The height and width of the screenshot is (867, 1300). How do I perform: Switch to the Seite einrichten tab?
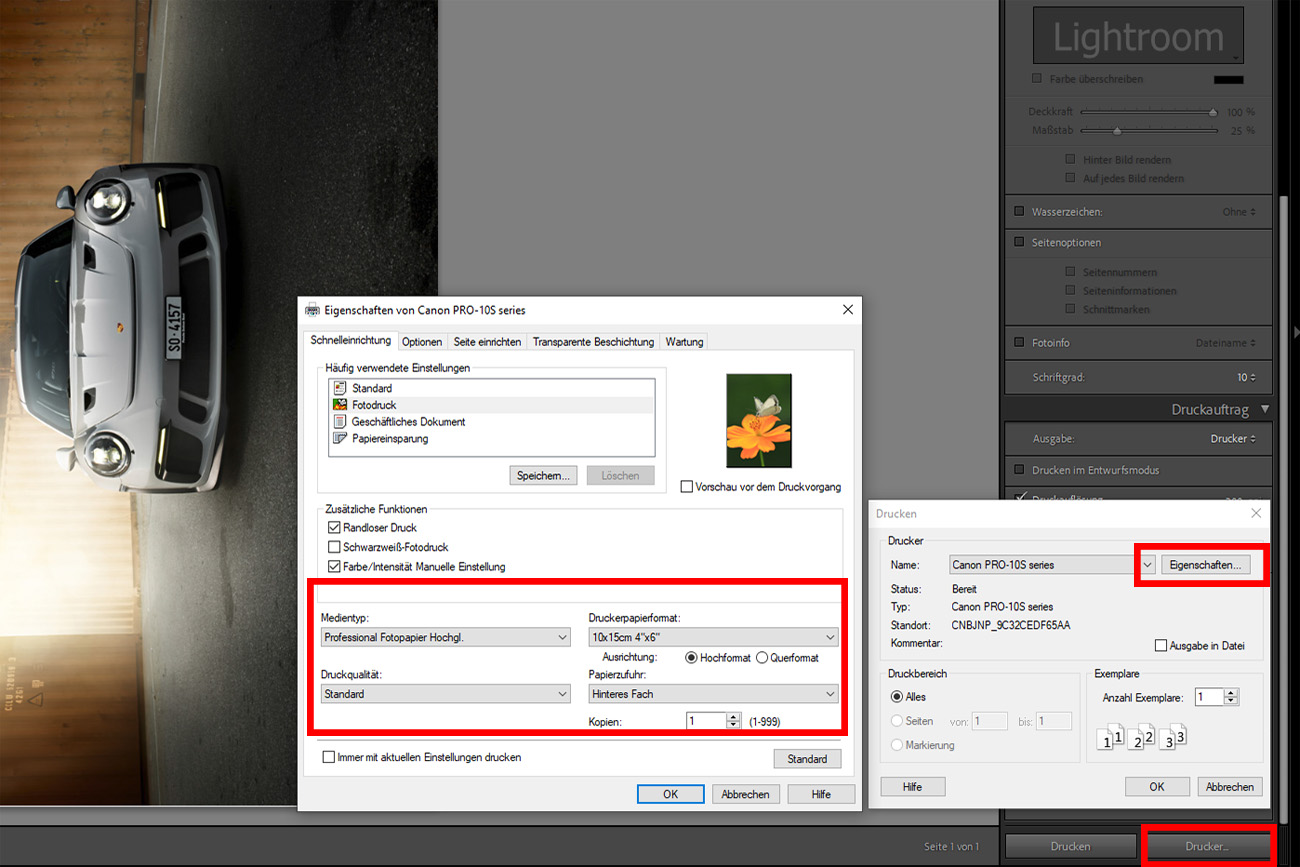pos(487,342)
